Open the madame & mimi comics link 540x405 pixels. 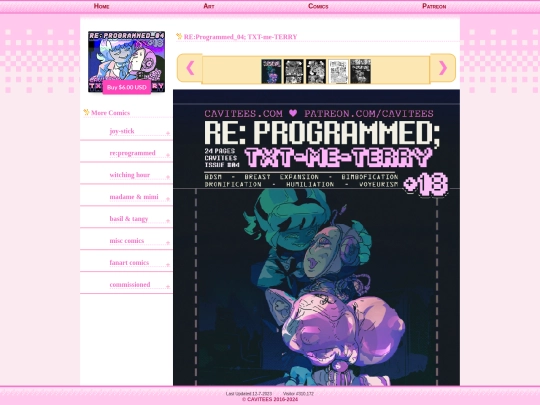(134, 197)
